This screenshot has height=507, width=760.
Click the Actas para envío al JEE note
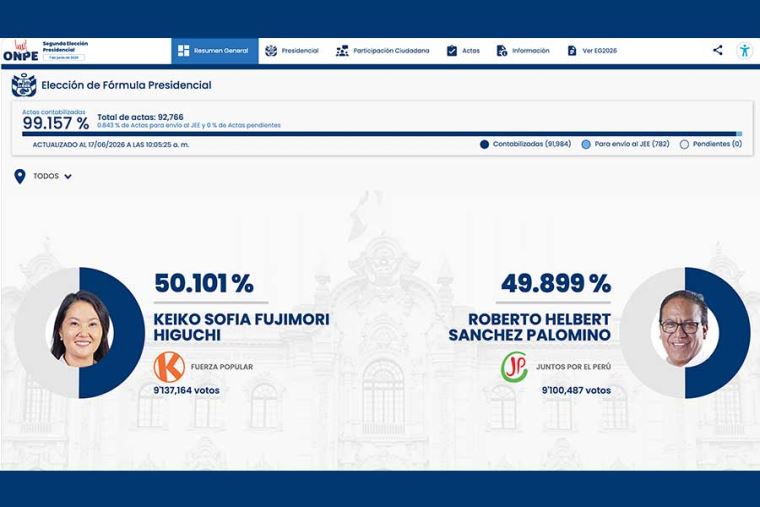click(189, 126)
